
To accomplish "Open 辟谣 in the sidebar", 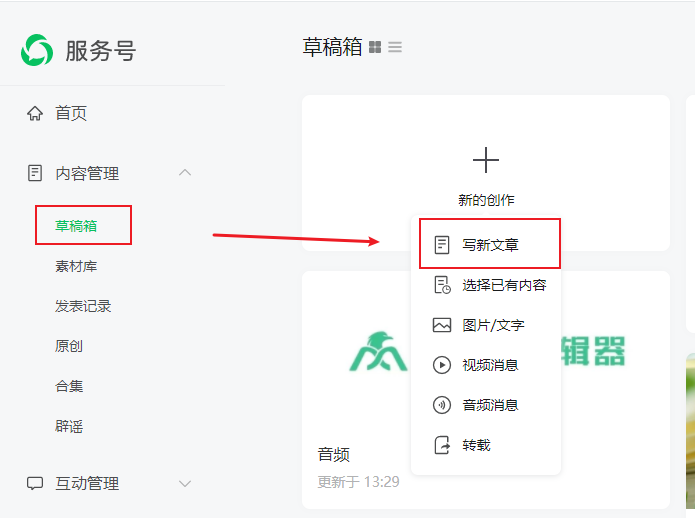I will coord(69,426).
